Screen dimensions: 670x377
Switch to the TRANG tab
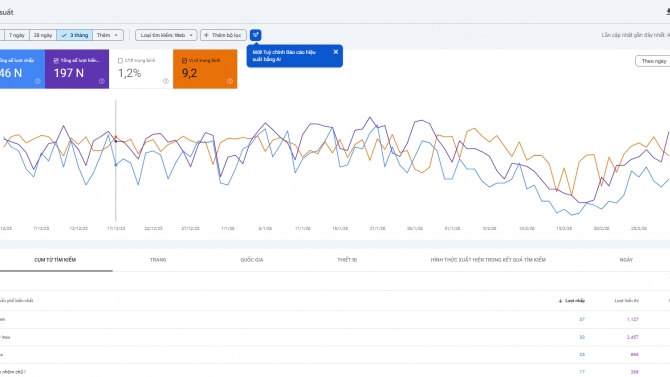coord(158,260)
